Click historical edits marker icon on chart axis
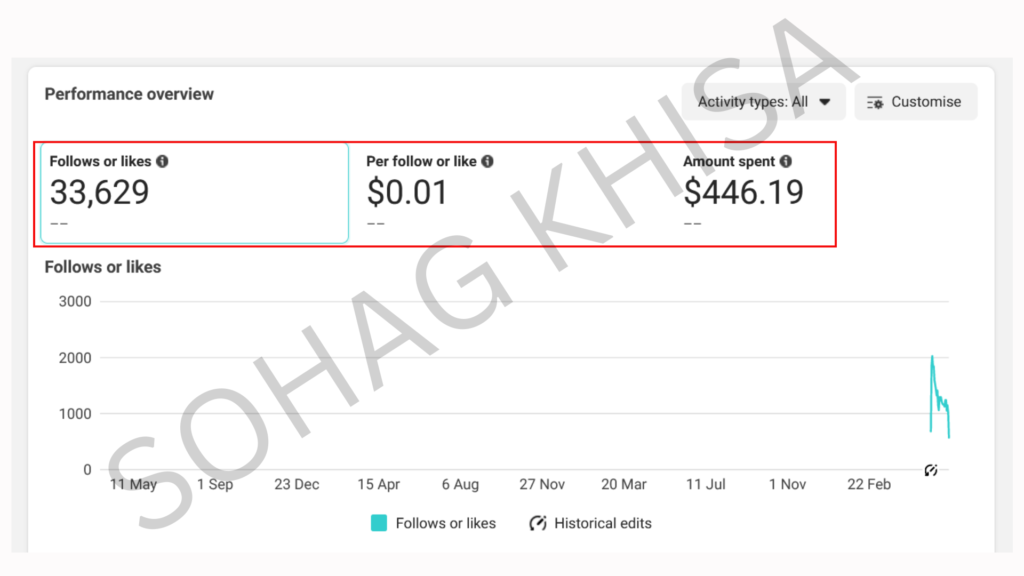The image size is (1024, 576). tap(931, 470)
